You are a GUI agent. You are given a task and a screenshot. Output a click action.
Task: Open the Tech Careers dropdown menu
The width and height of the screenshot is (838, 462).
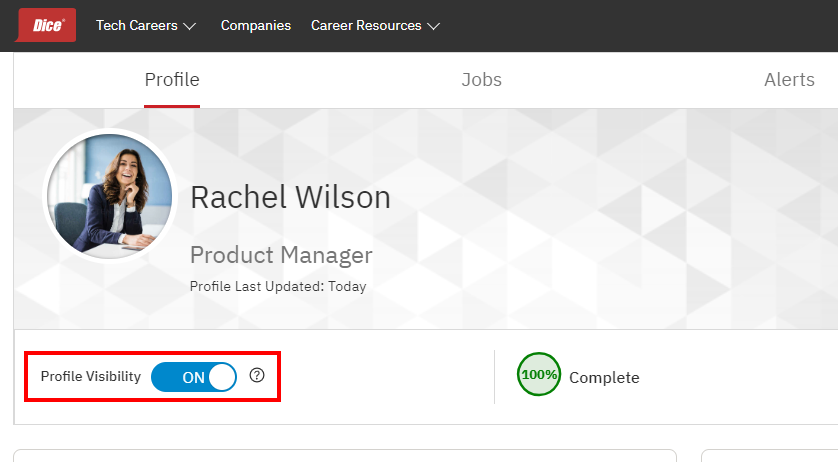[146, 26]
